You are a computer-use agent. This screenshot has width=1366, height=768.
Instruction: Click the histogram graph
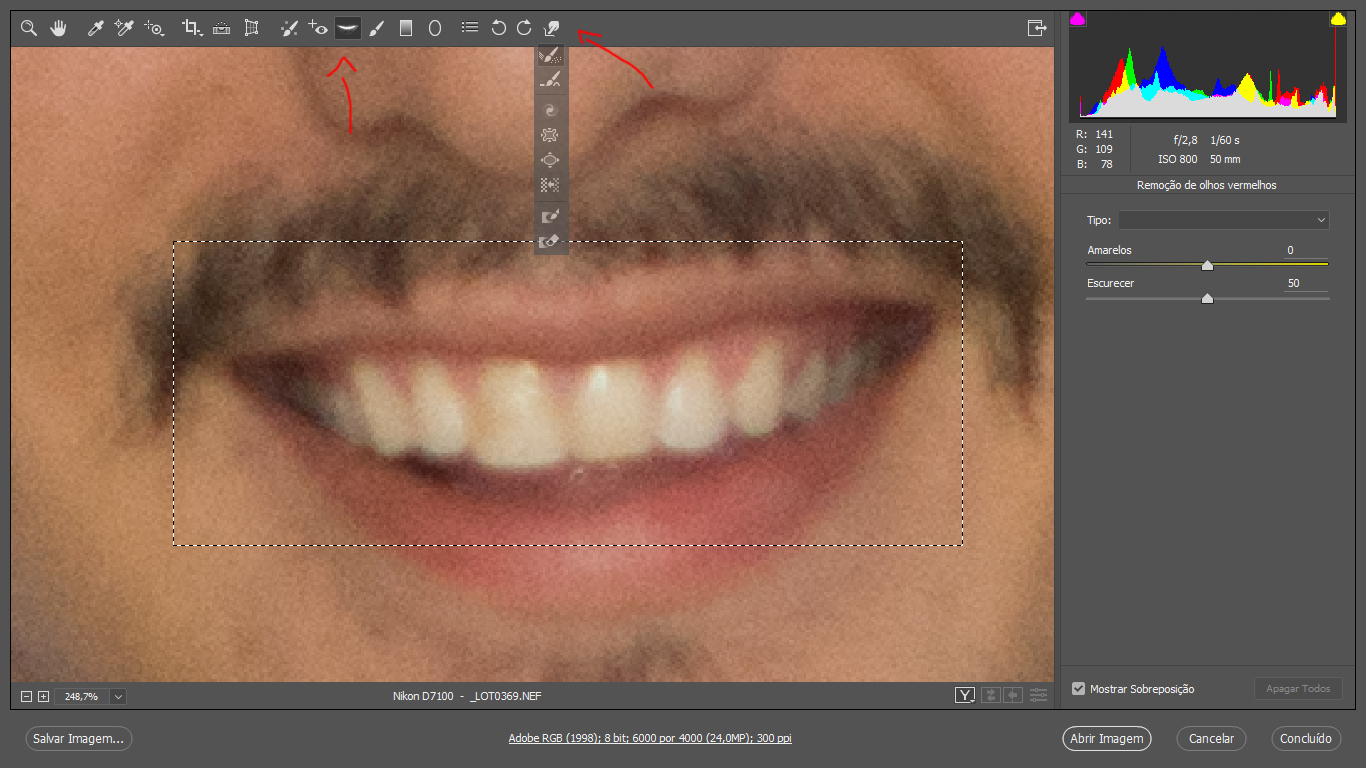(x=1208, y=66)
